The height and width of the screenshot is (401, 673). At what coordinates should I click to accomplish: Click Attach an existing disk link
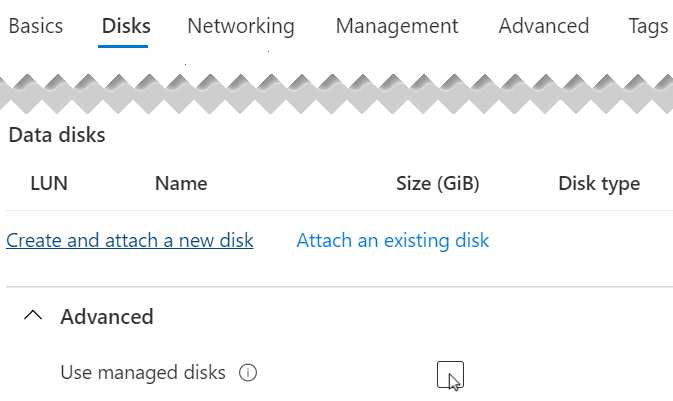[x=393, y=240]
